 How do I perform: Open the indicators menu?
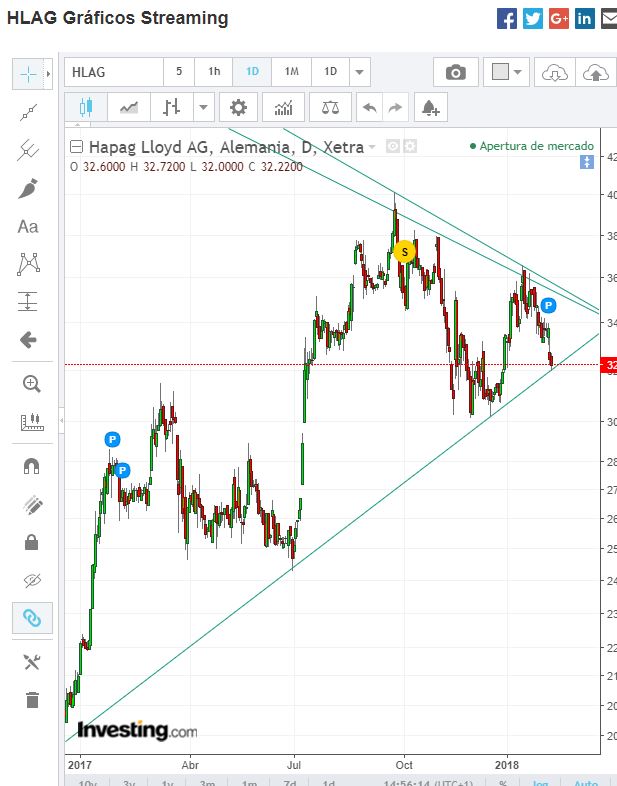(283, 107)
